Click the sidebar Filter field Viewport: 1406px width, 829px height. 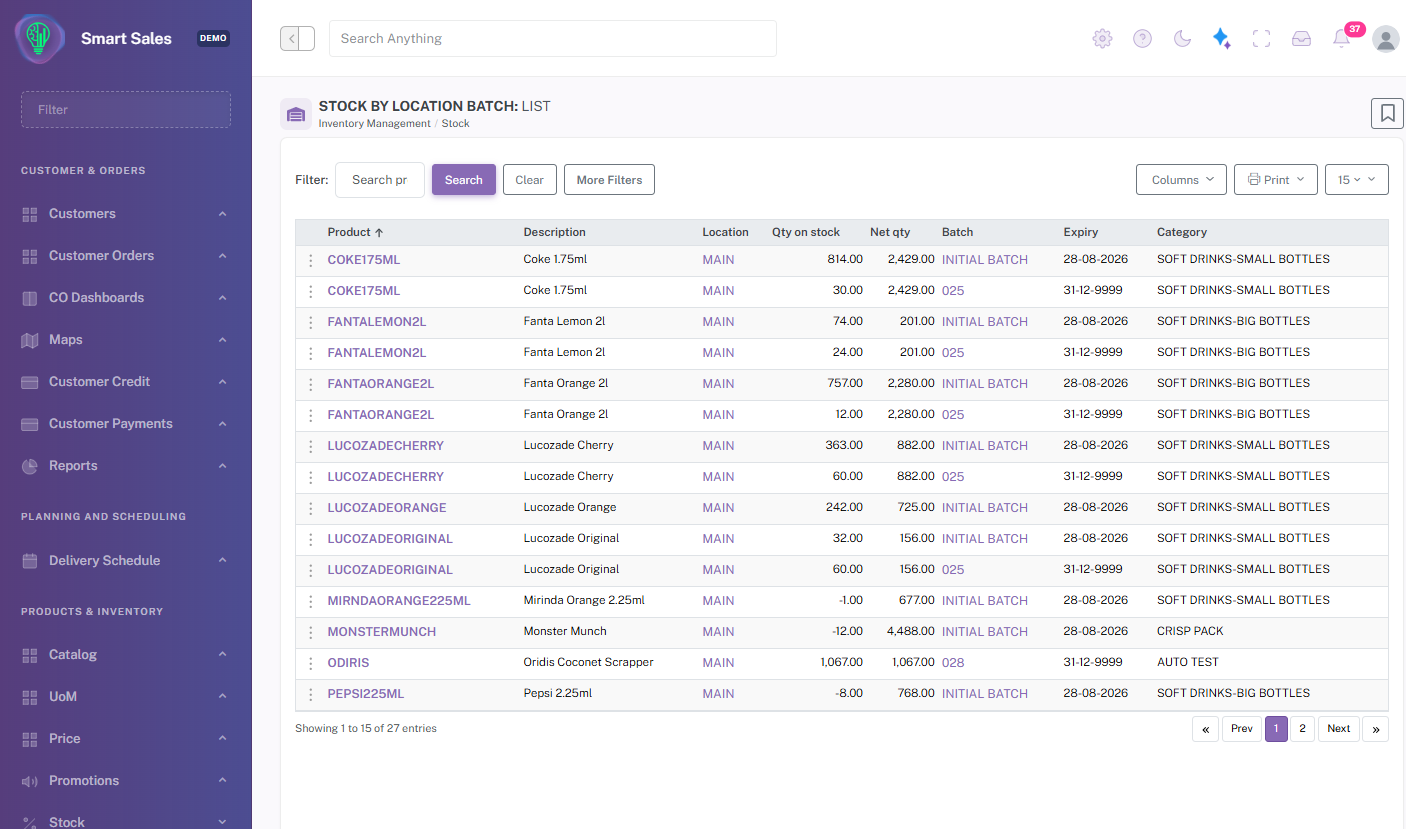tap(126, 110)
